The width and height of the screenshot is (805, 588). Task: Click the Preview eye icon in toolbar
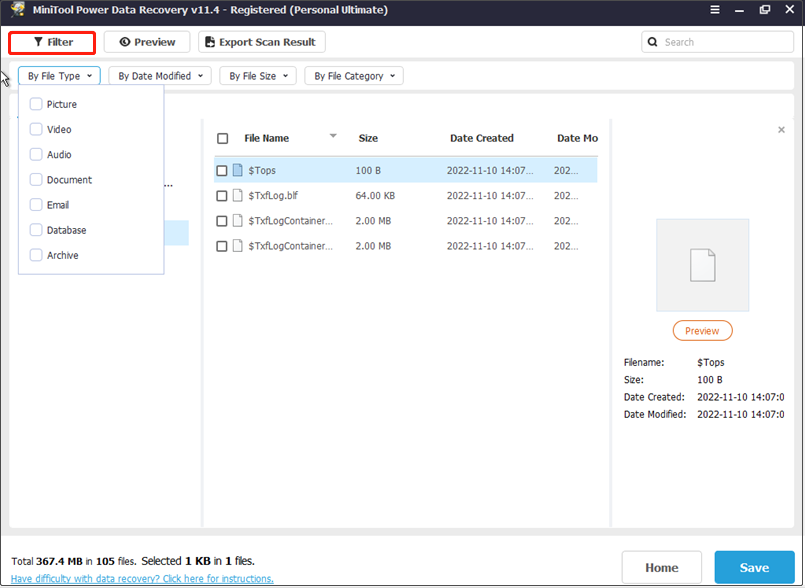pyautogui.click(x=125, y=42)
